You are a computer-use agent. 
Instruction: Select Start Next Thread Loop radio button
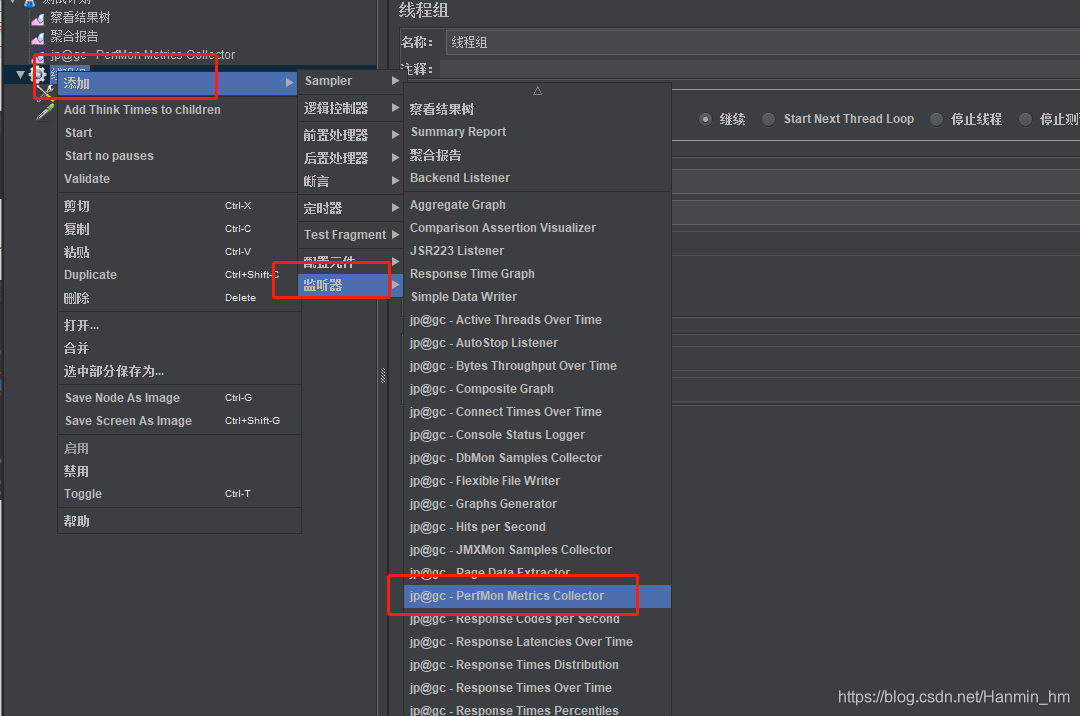768,119
